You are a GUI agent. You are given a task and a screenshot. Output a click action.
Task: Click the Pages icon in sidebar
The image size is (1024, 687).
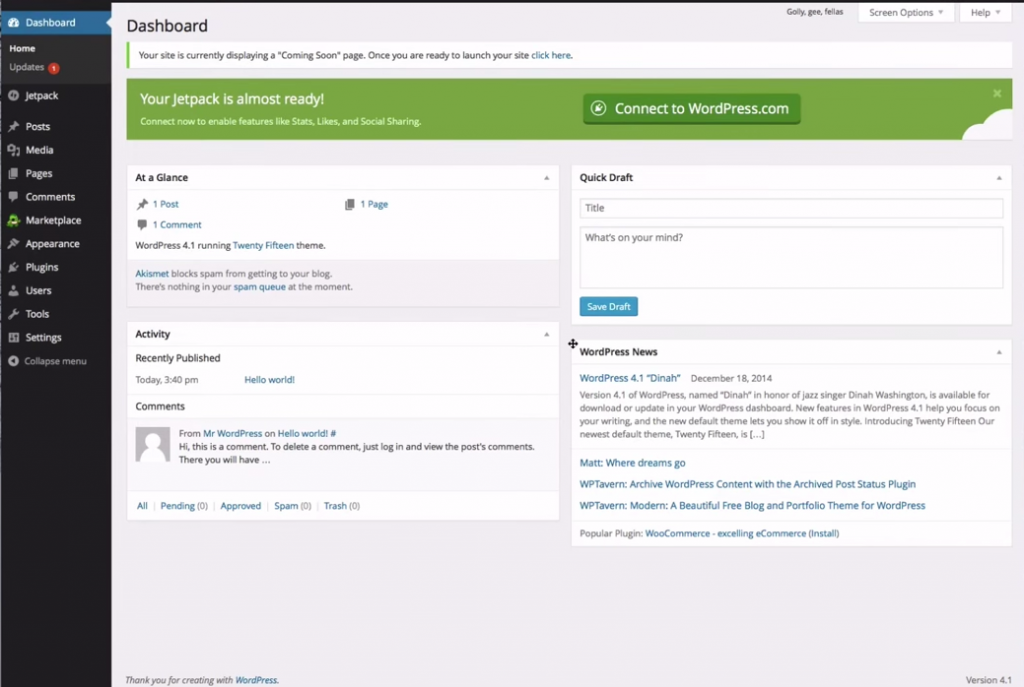point(13,173)
